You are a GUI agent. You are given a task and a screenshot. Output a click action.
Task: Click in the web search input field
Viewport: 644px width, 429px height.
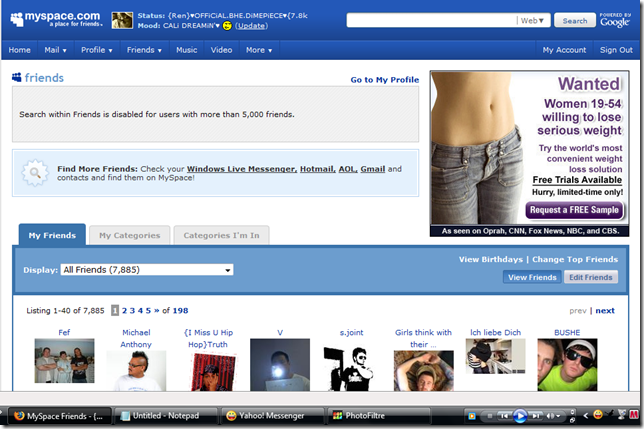[x=431, y=20]
